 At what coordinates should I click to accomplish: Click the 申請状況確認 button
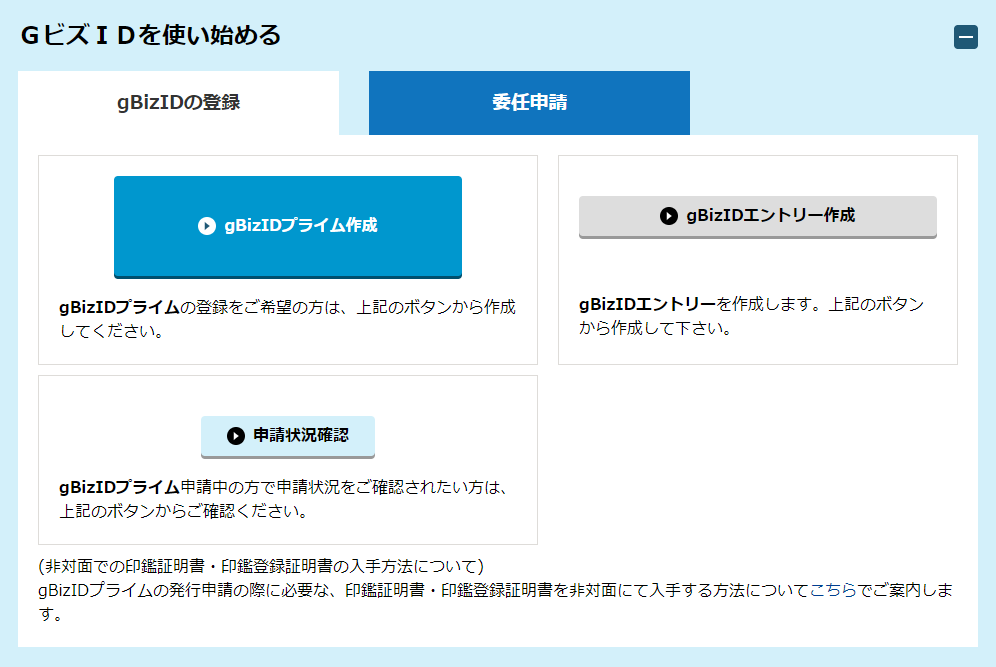point(288,436)
